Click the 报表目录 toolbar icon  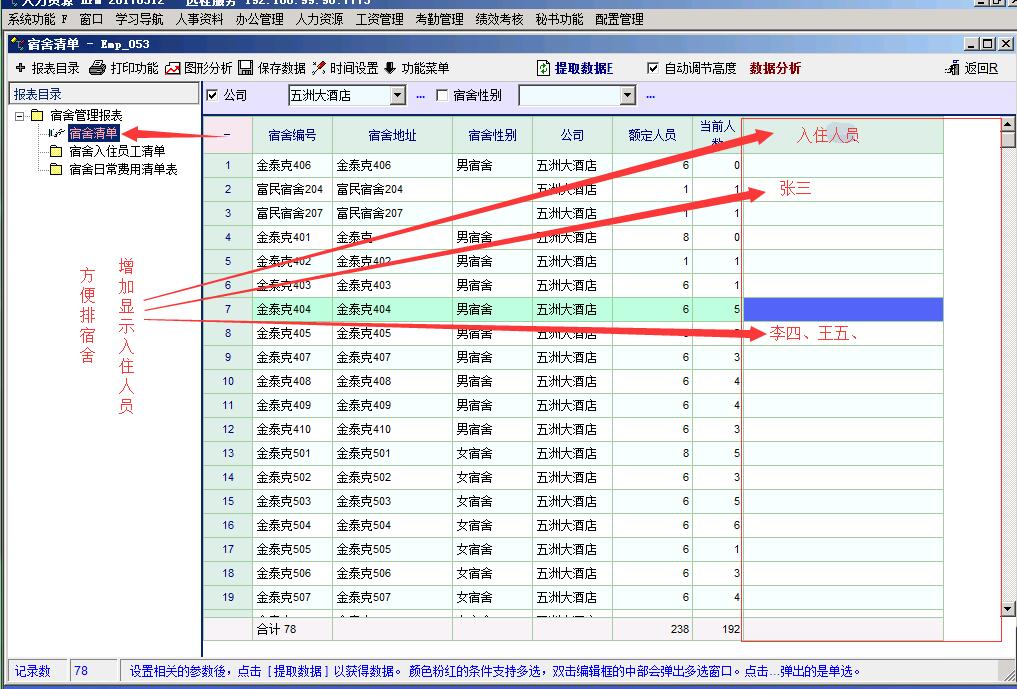tap(21, 68)
